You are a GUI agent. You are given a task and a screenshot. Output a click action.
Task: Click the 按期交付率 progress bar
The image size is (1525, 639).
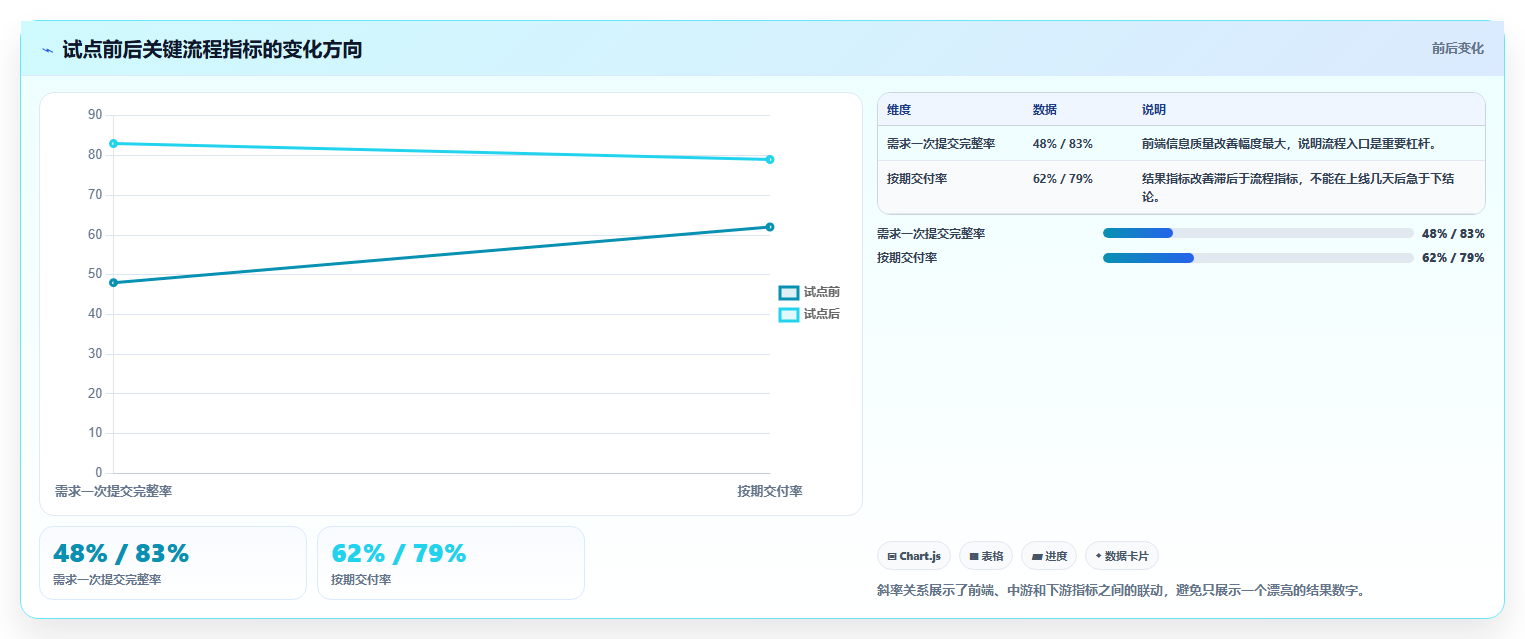(1258, 258)
